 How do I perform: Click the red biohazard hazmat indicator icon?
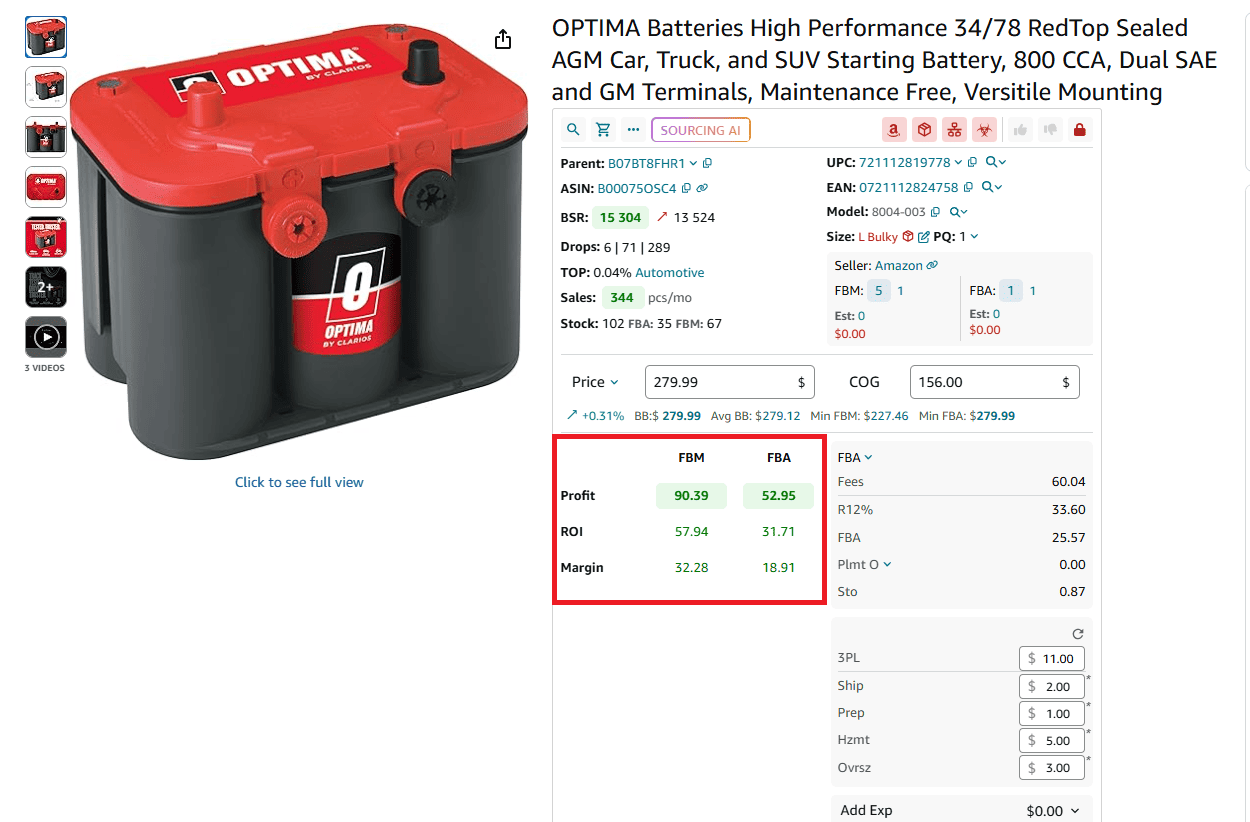985,130
